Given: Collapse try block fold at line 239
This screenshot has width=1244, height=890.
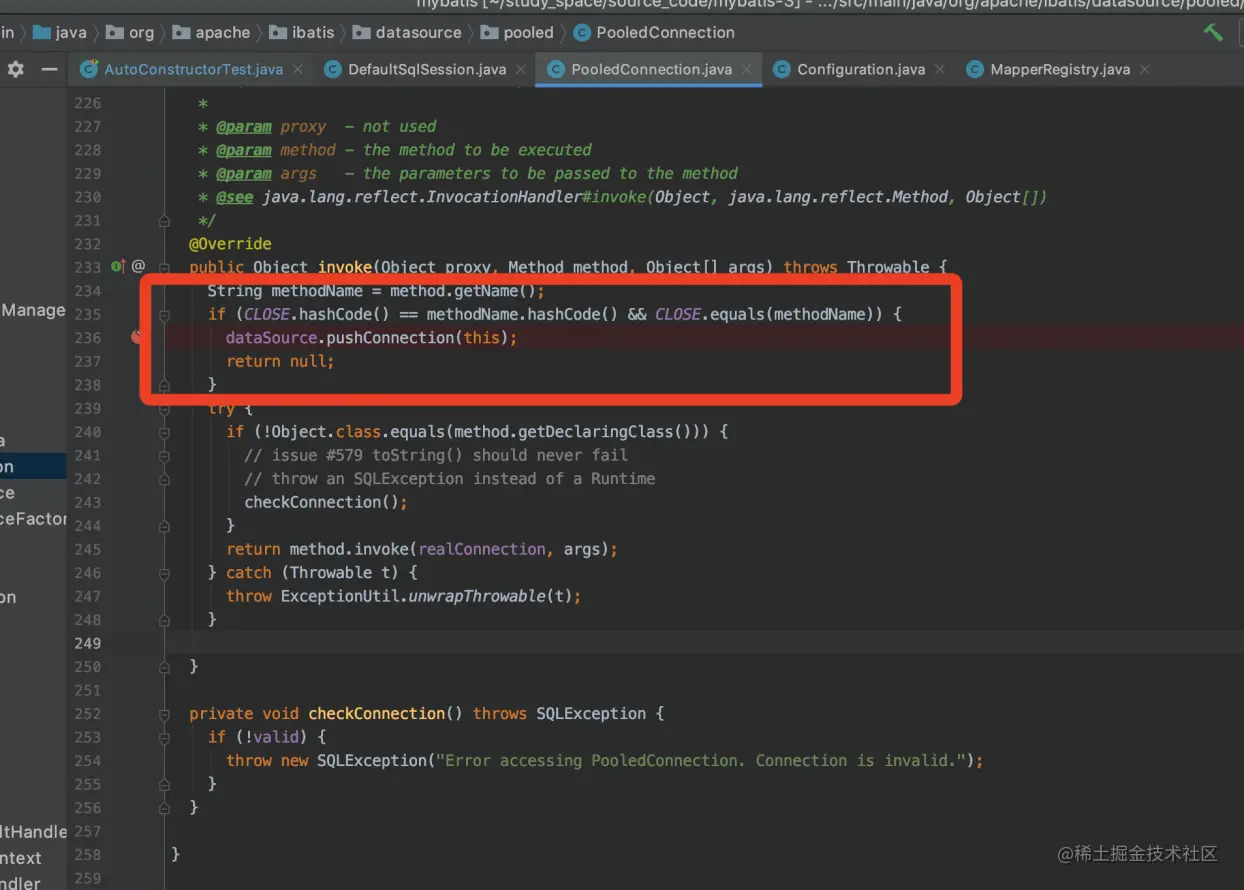Looking at the screenshot, I should pos(165,408).
